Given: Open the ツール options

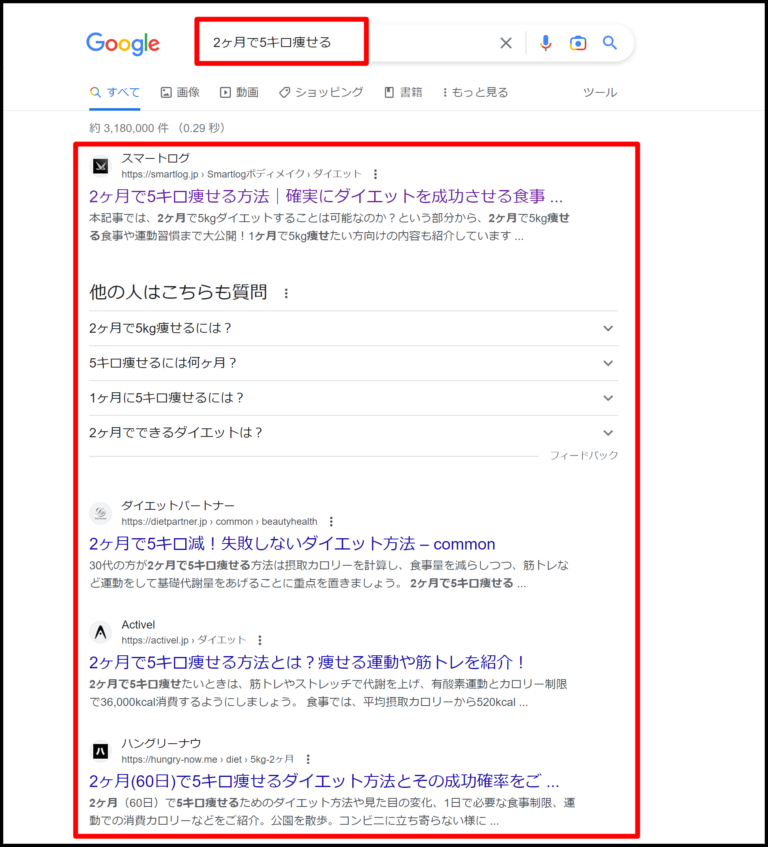Looking at the screenshot, I should (599, 92).
